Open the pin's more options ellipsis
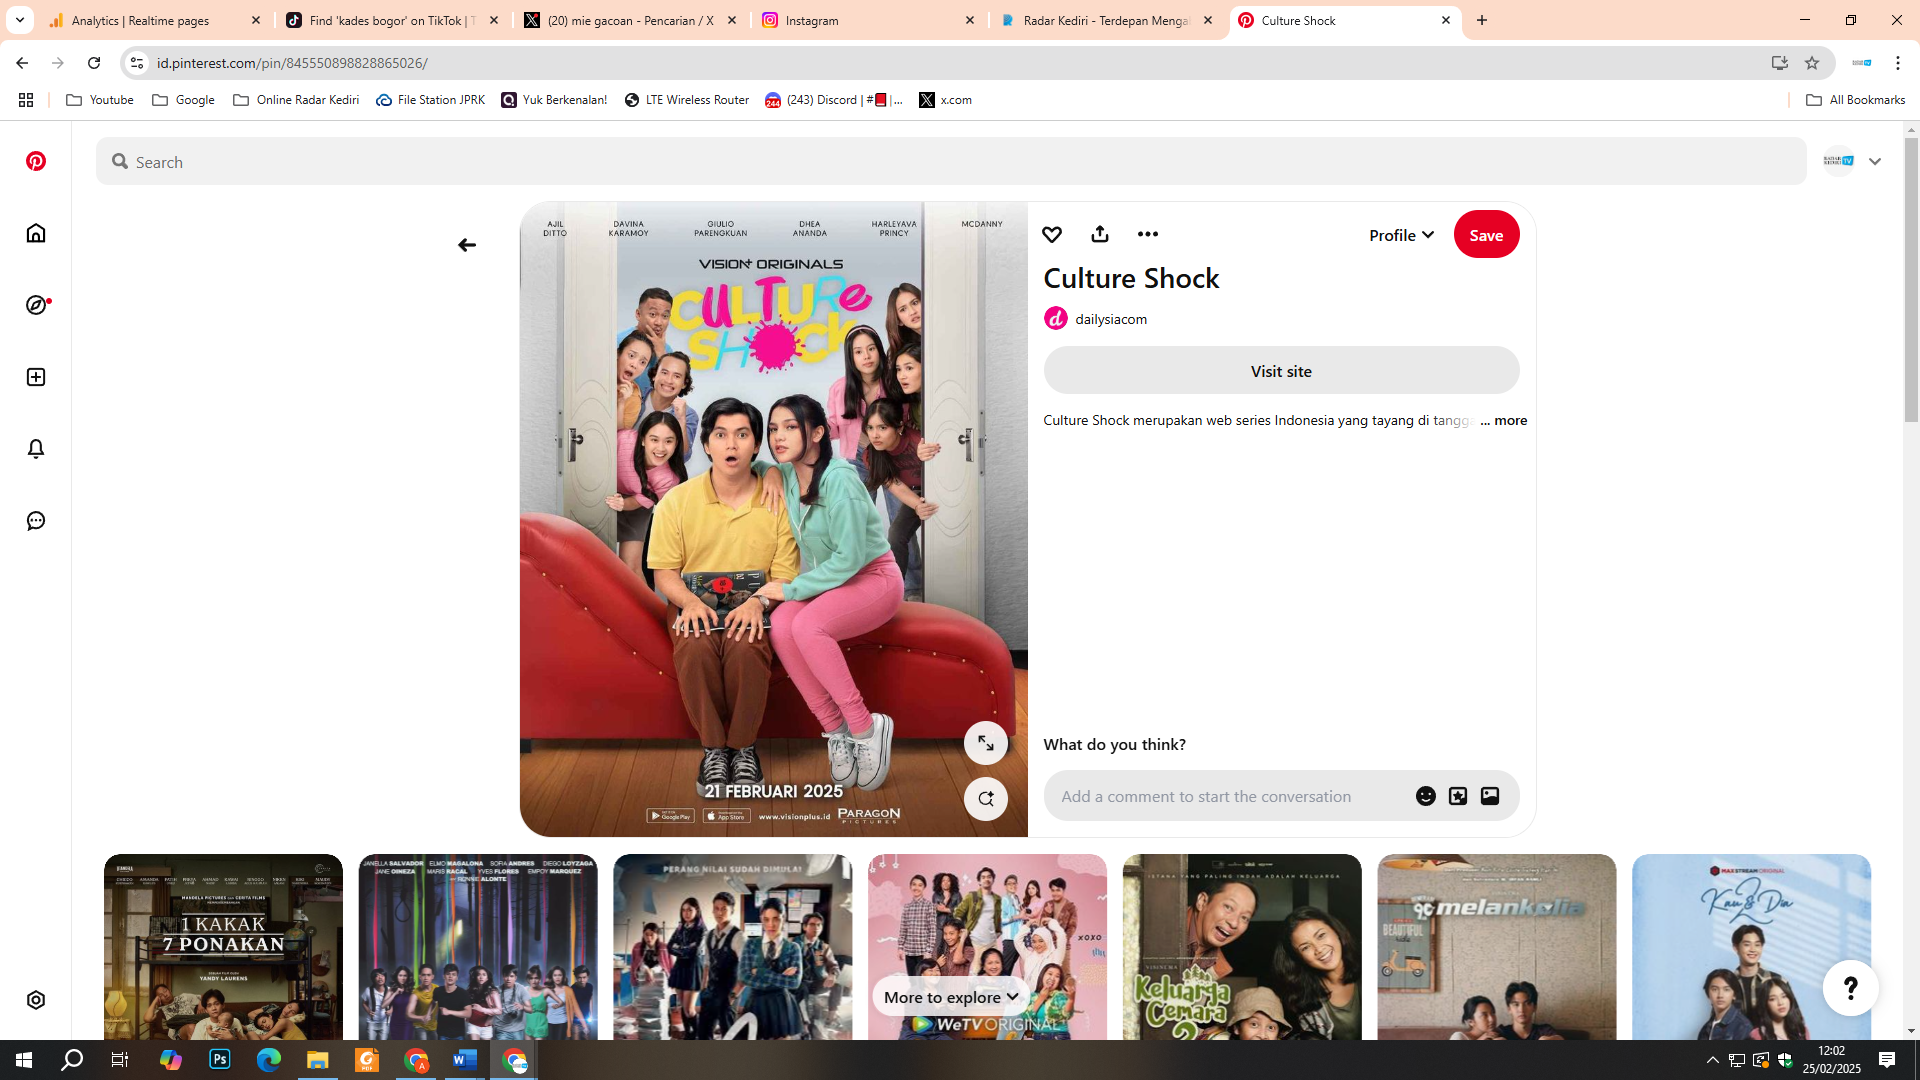The image size is (1920, 1080). (1148, 234)
